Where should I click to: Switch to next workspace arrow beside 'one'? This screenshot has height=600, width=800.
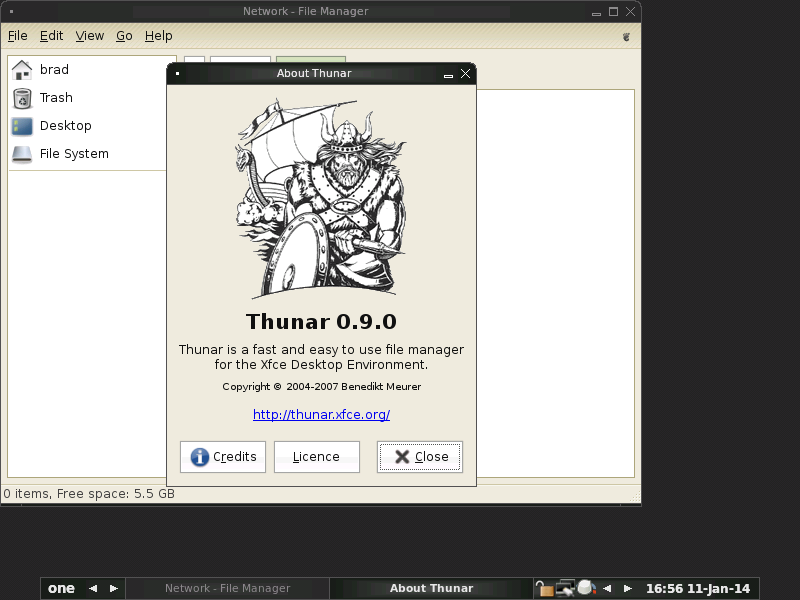pos(114,588)
